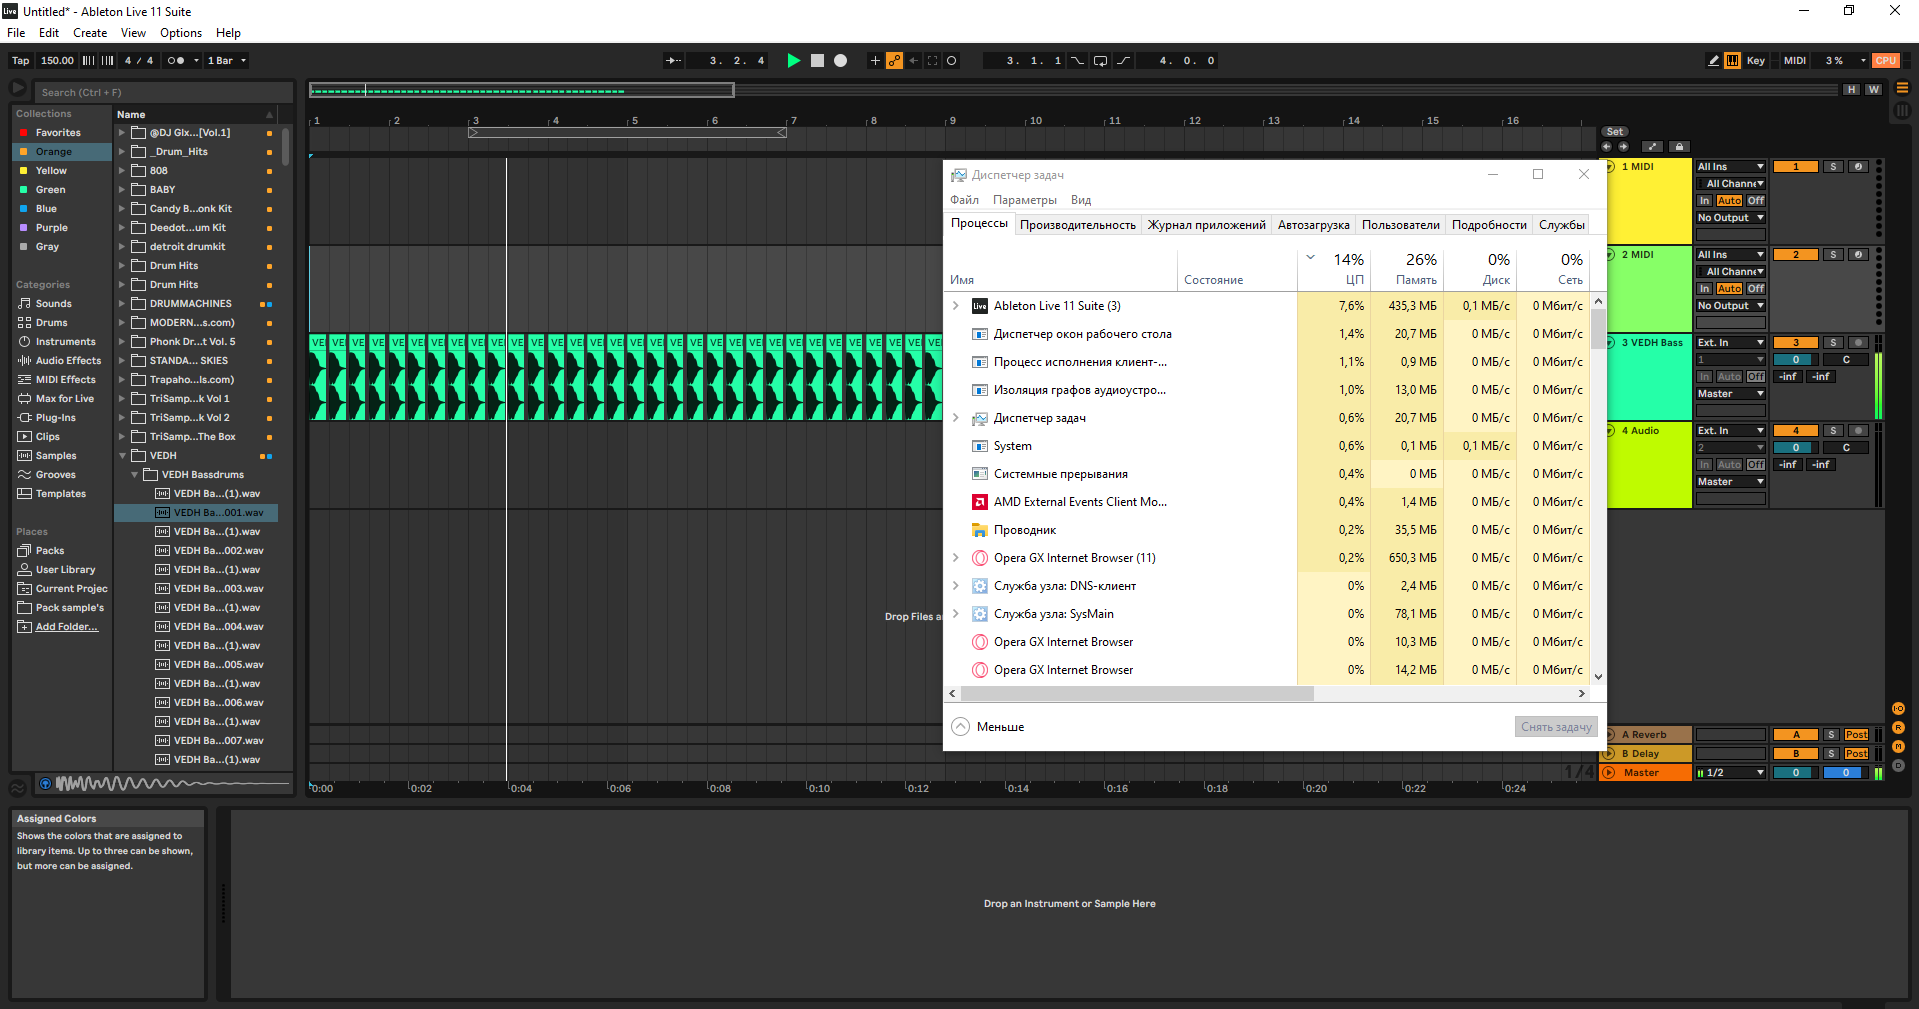Expand the _Drum_Hits folder in browser
Viewport: 1919px width, 1009px height.
point(122,152)
